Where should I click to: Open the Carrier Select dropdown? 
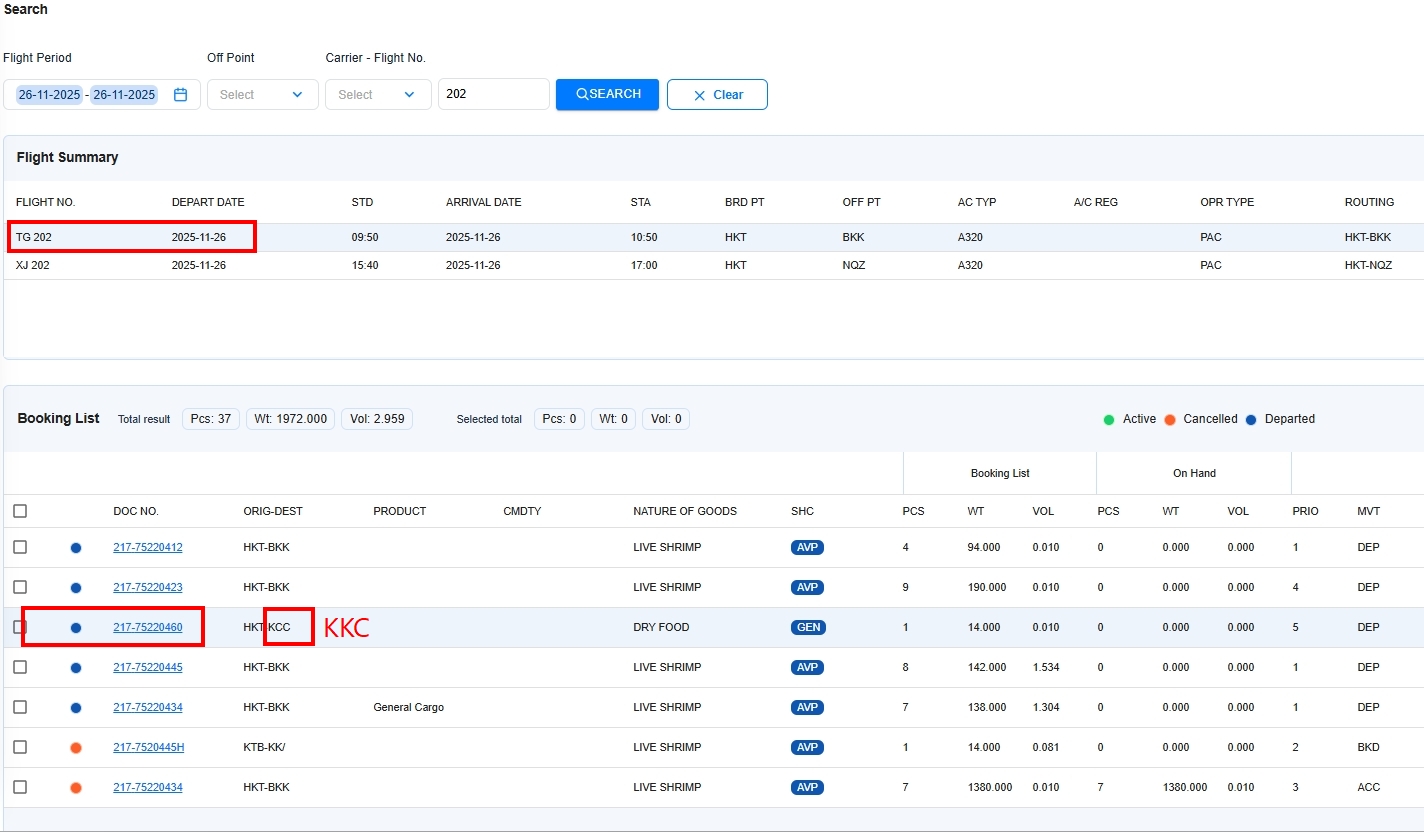pos(377,95)
